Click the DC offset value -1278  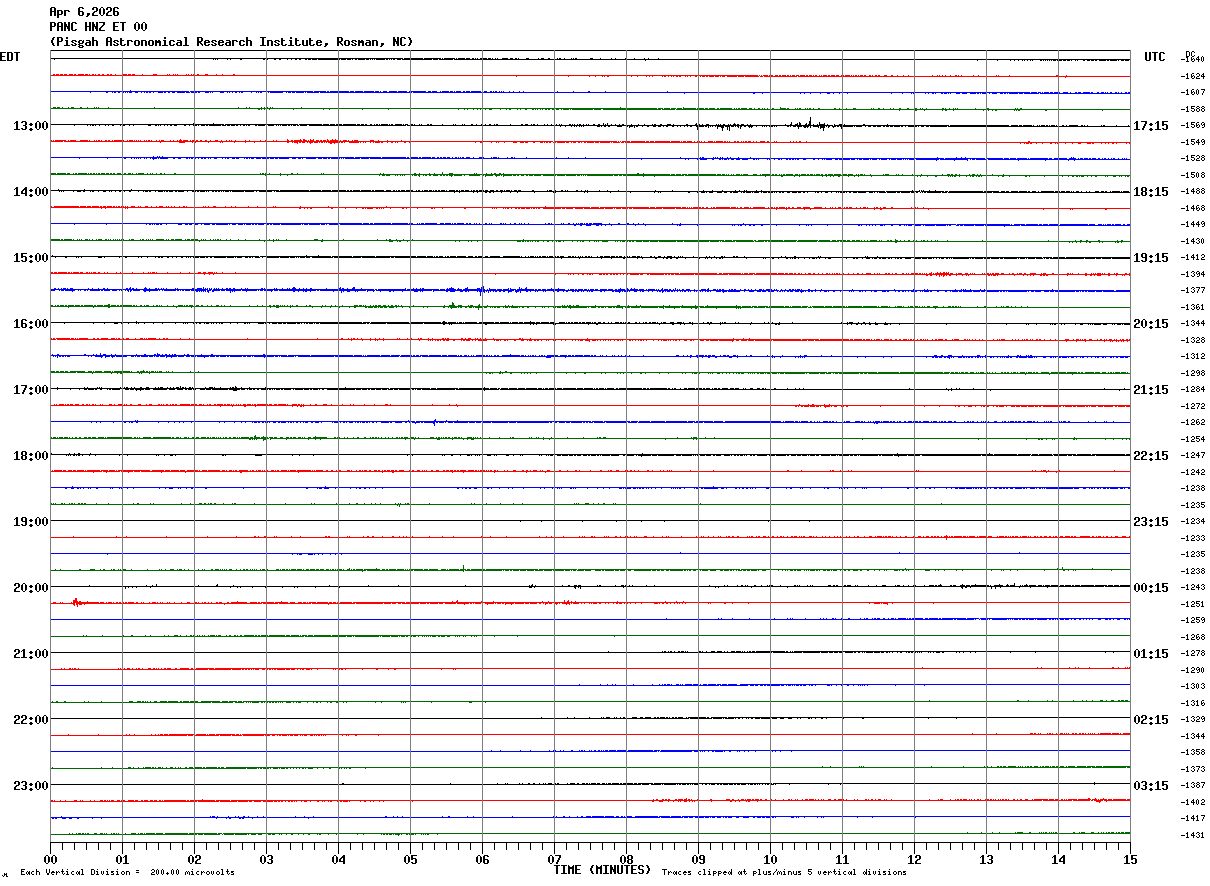1193,654
